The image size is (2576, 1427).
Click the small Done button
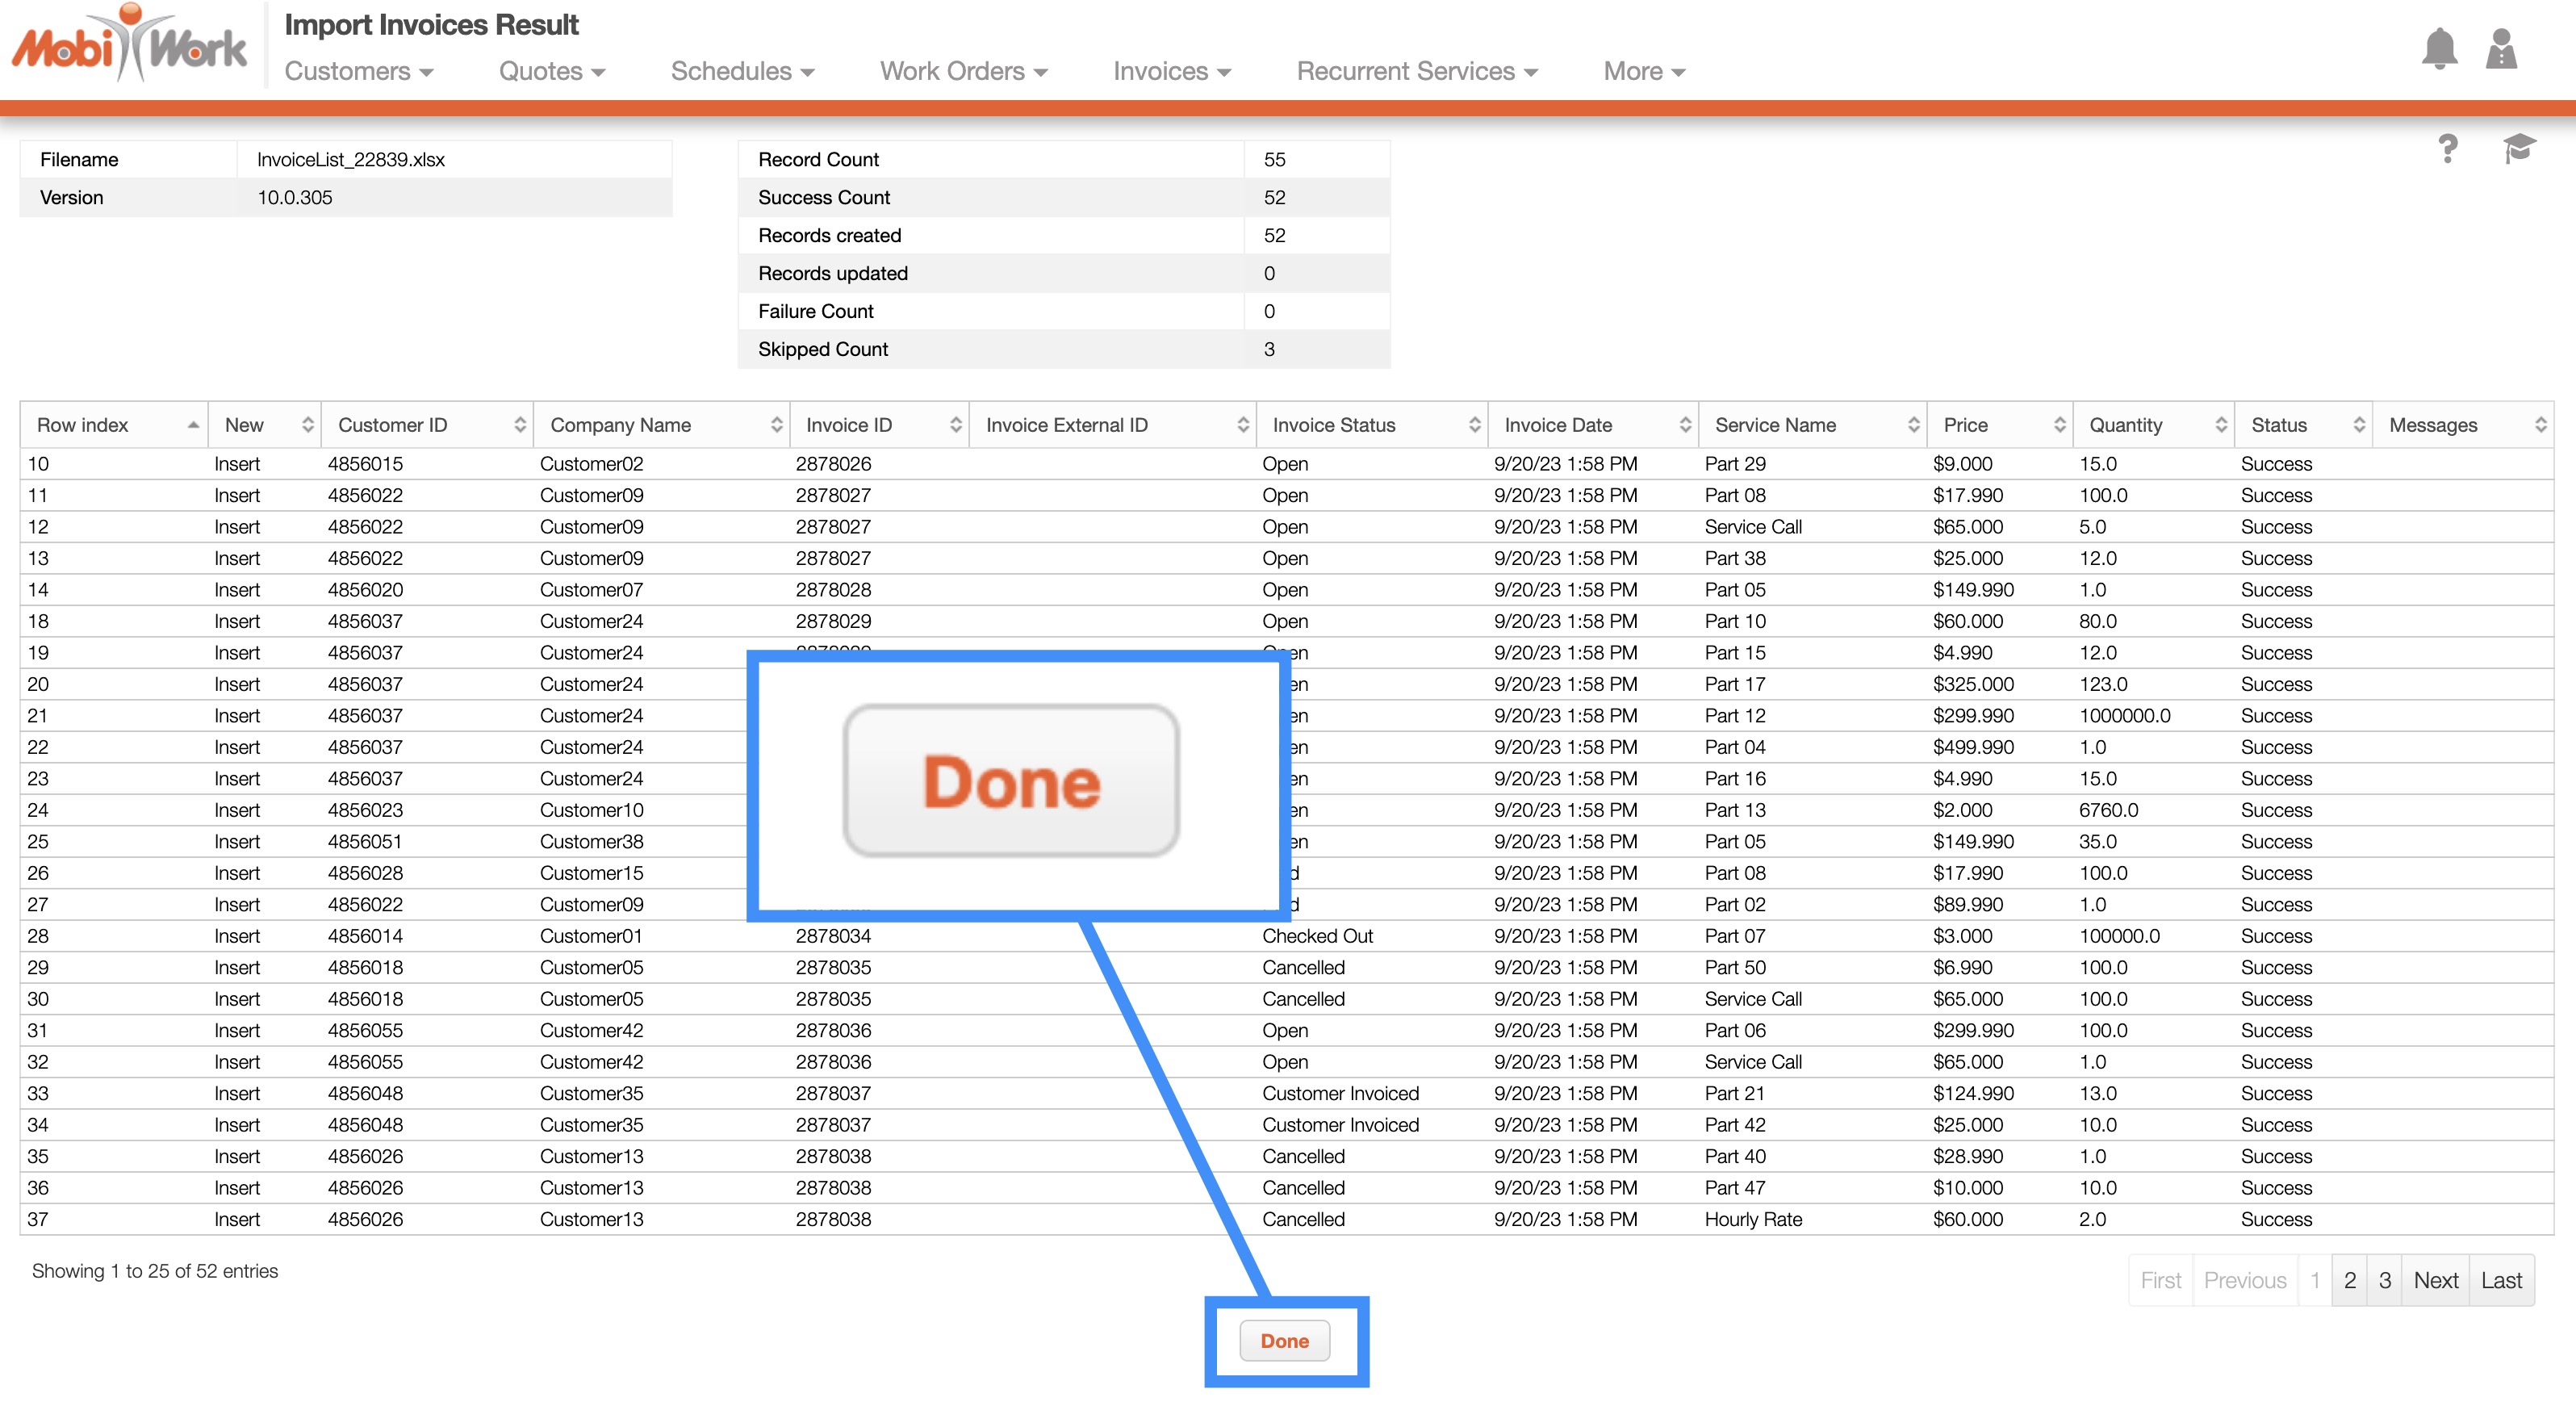(1284, 1341)
